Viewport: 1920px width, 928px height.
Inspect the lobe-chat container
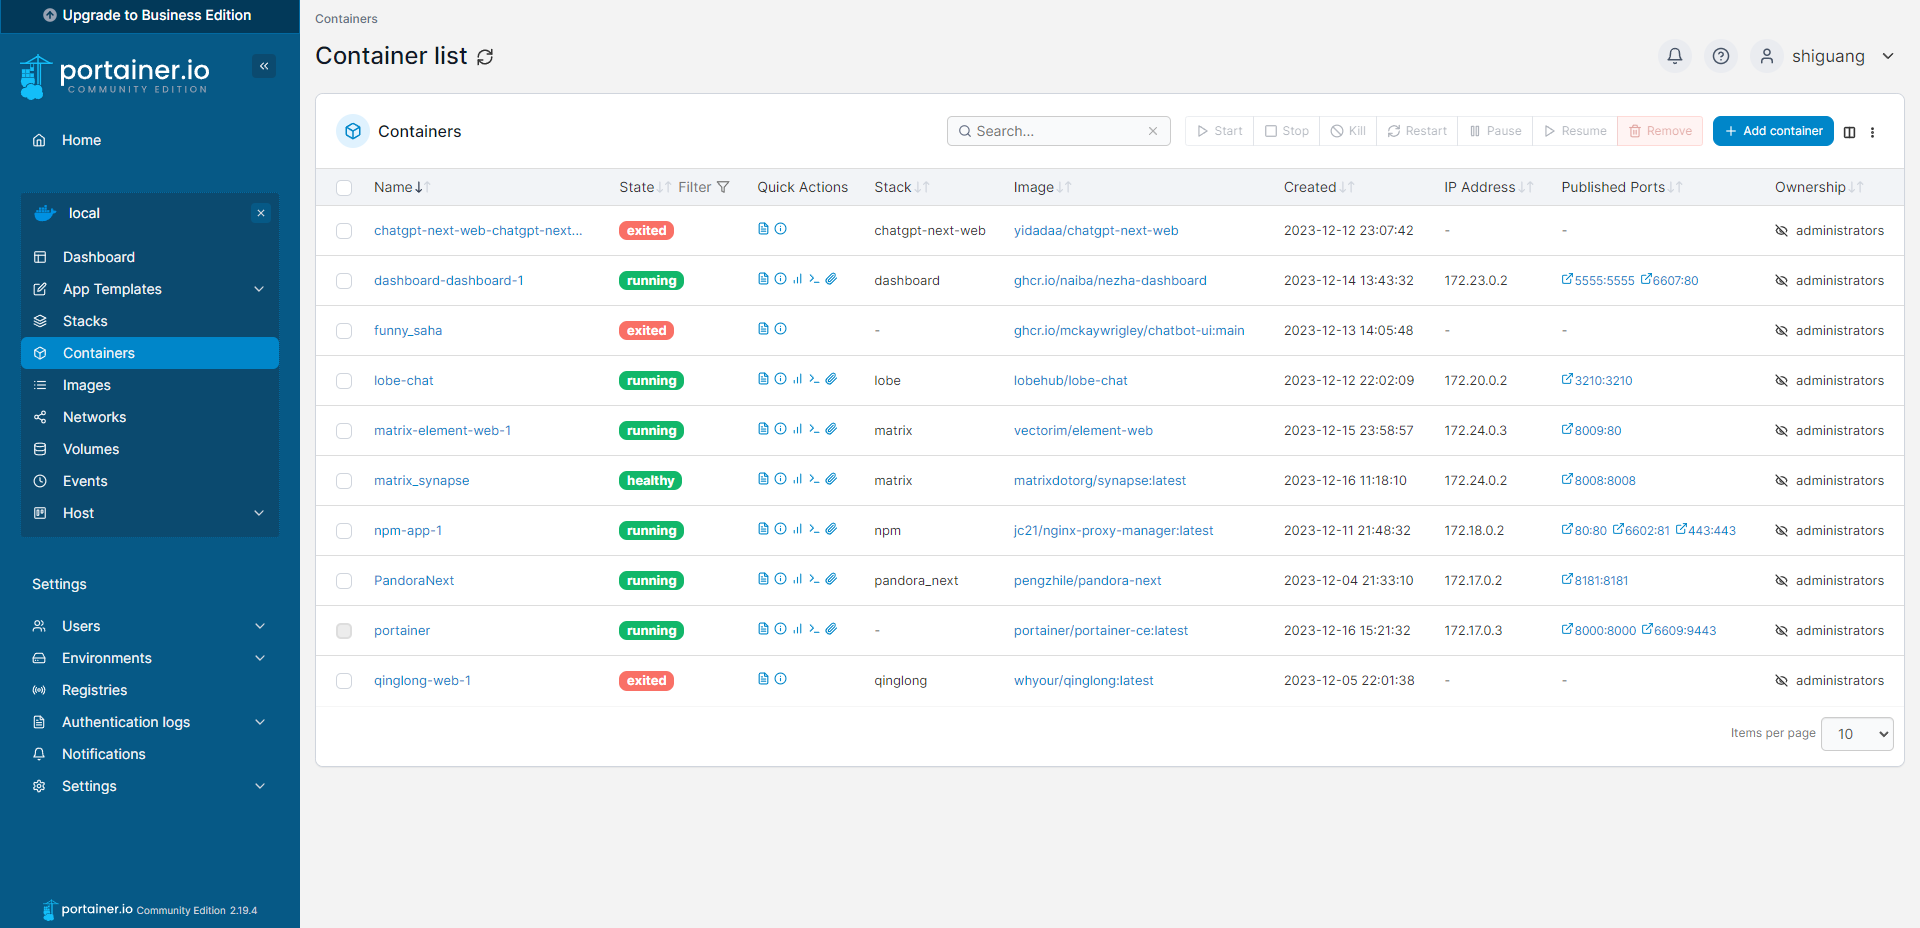point(780,379)
